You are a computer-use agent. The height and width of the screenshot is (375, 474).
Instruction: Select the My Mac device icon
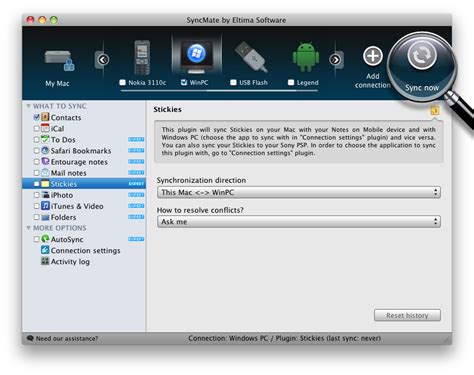coord(59,61)
